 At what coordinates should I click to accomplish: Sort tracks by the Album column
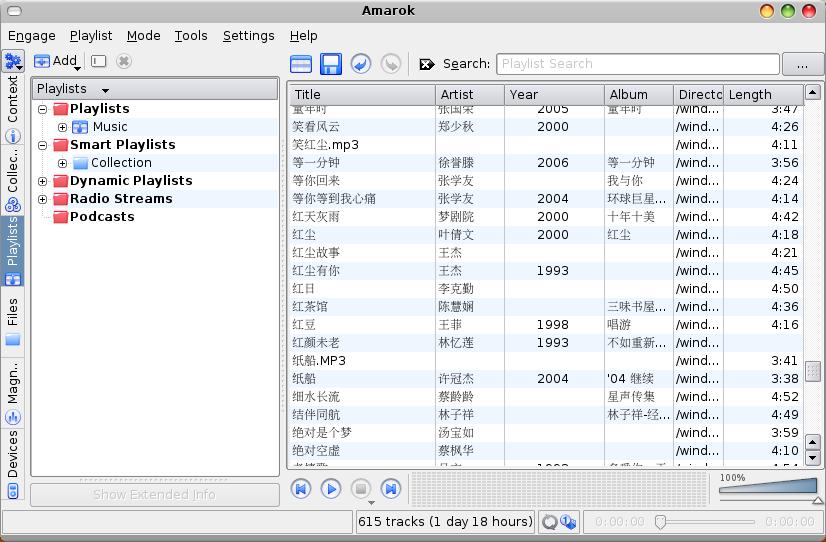click(639, 95)
